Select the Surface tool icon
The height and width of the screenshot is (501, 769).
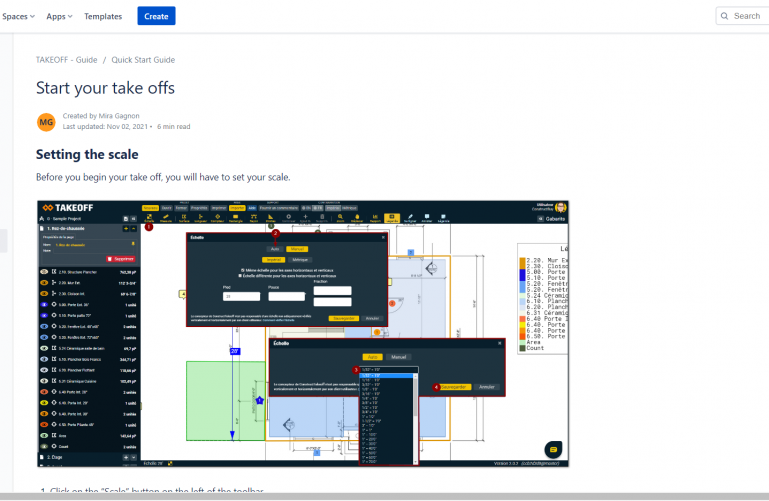pyautogui.click(x=184, y=218)
